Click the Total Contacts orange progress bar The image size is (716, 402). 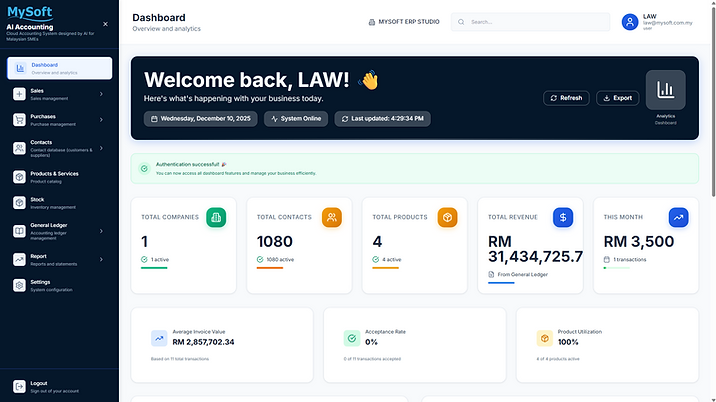point(270,268)
